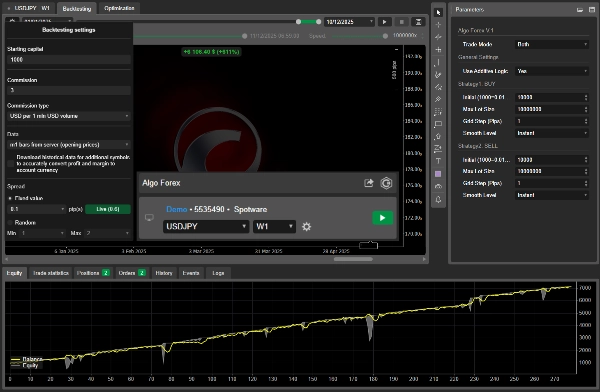This screenshot has width=600, height=392.
Task: Click the Live (0.6) spread button
Action: 108,209
